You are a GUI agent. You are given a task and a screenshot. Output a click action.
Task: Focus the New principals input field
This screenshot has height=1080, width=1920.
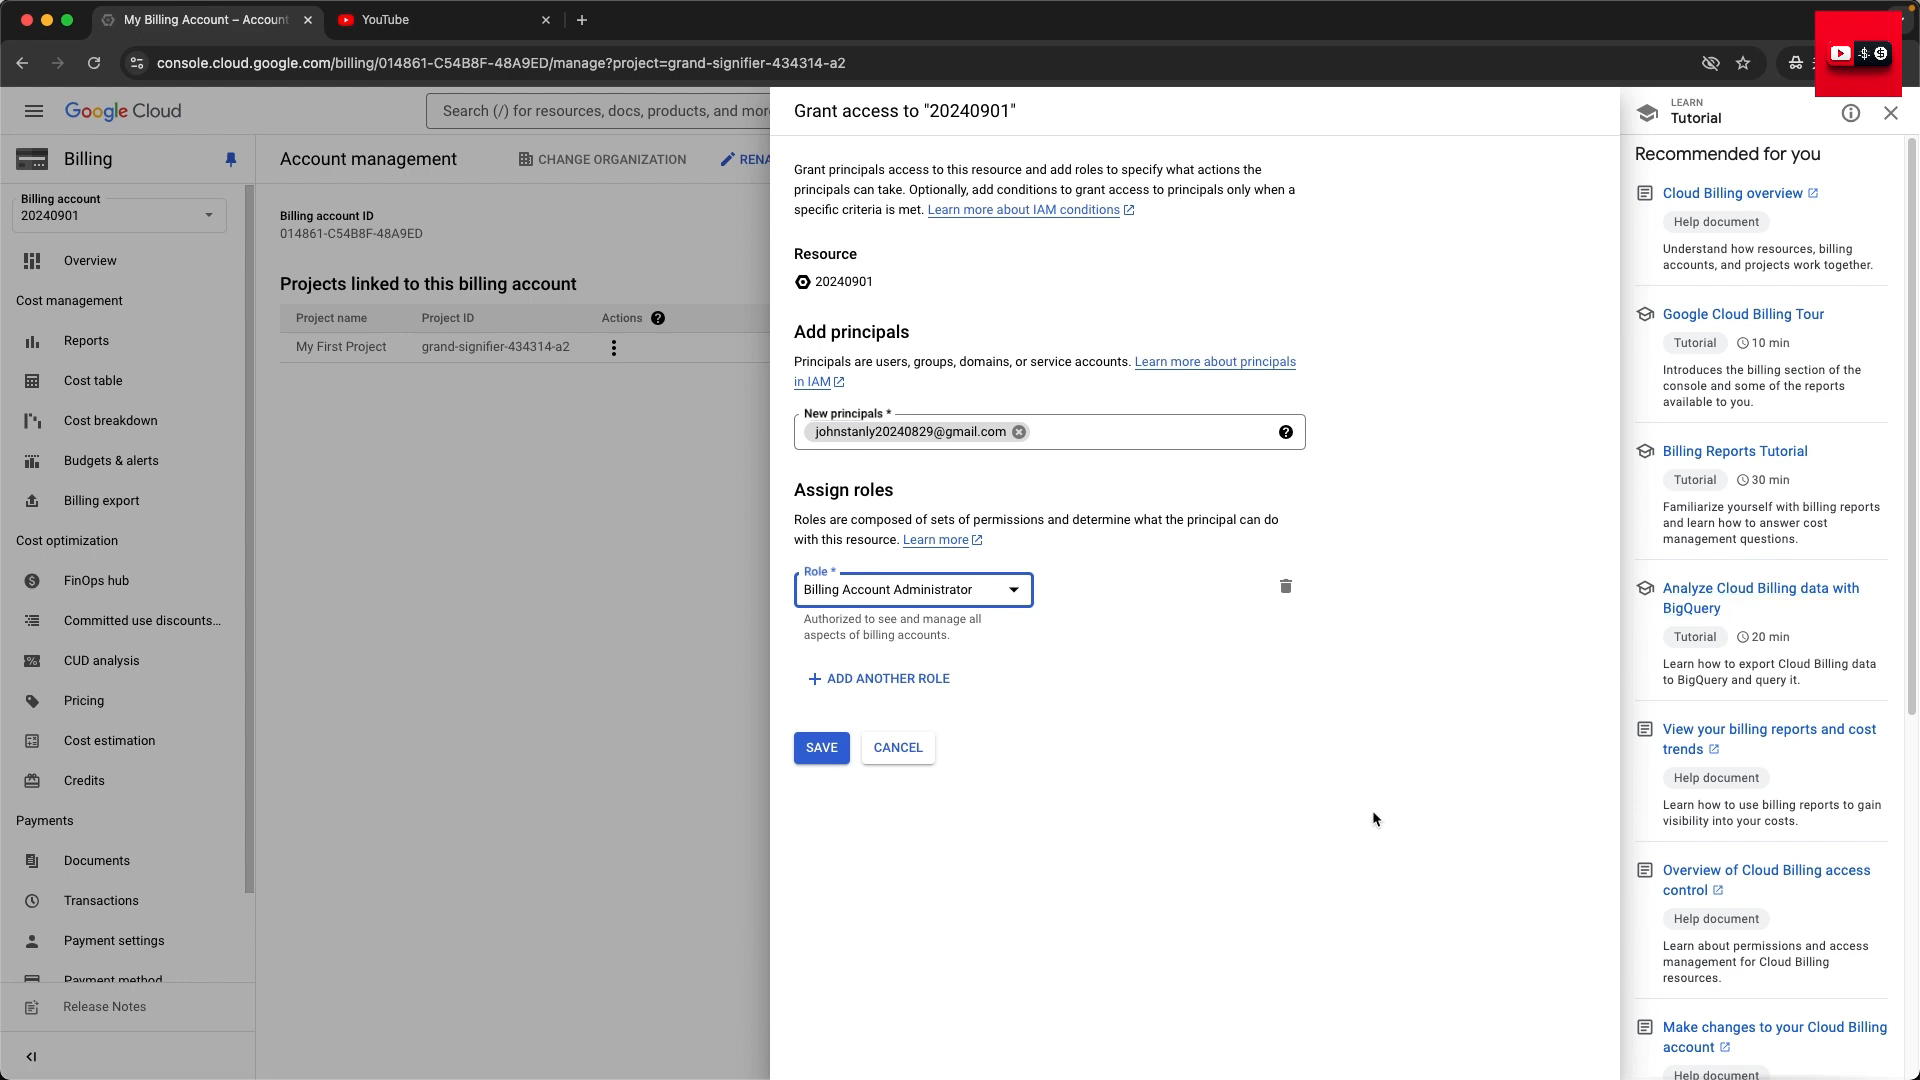1150,432
